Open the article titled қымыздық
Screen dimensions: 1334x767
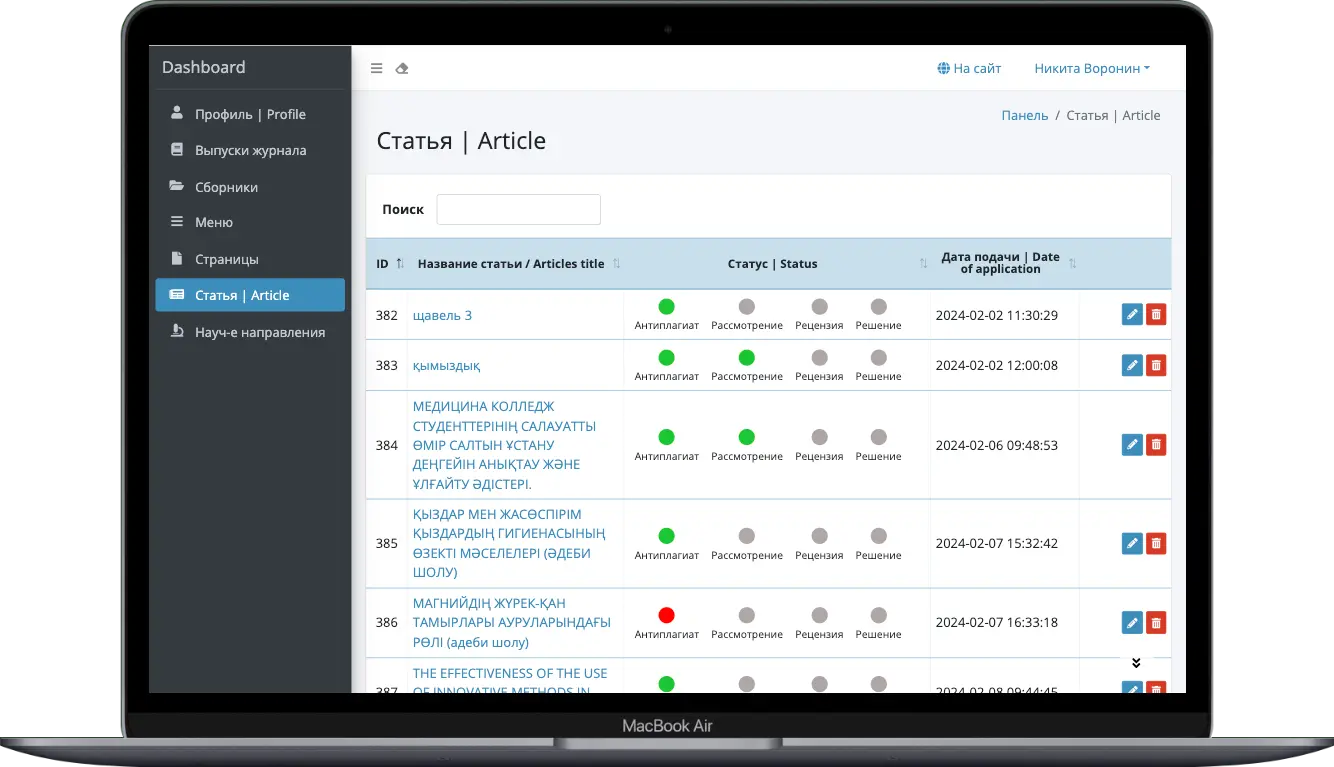click(446, 366)
